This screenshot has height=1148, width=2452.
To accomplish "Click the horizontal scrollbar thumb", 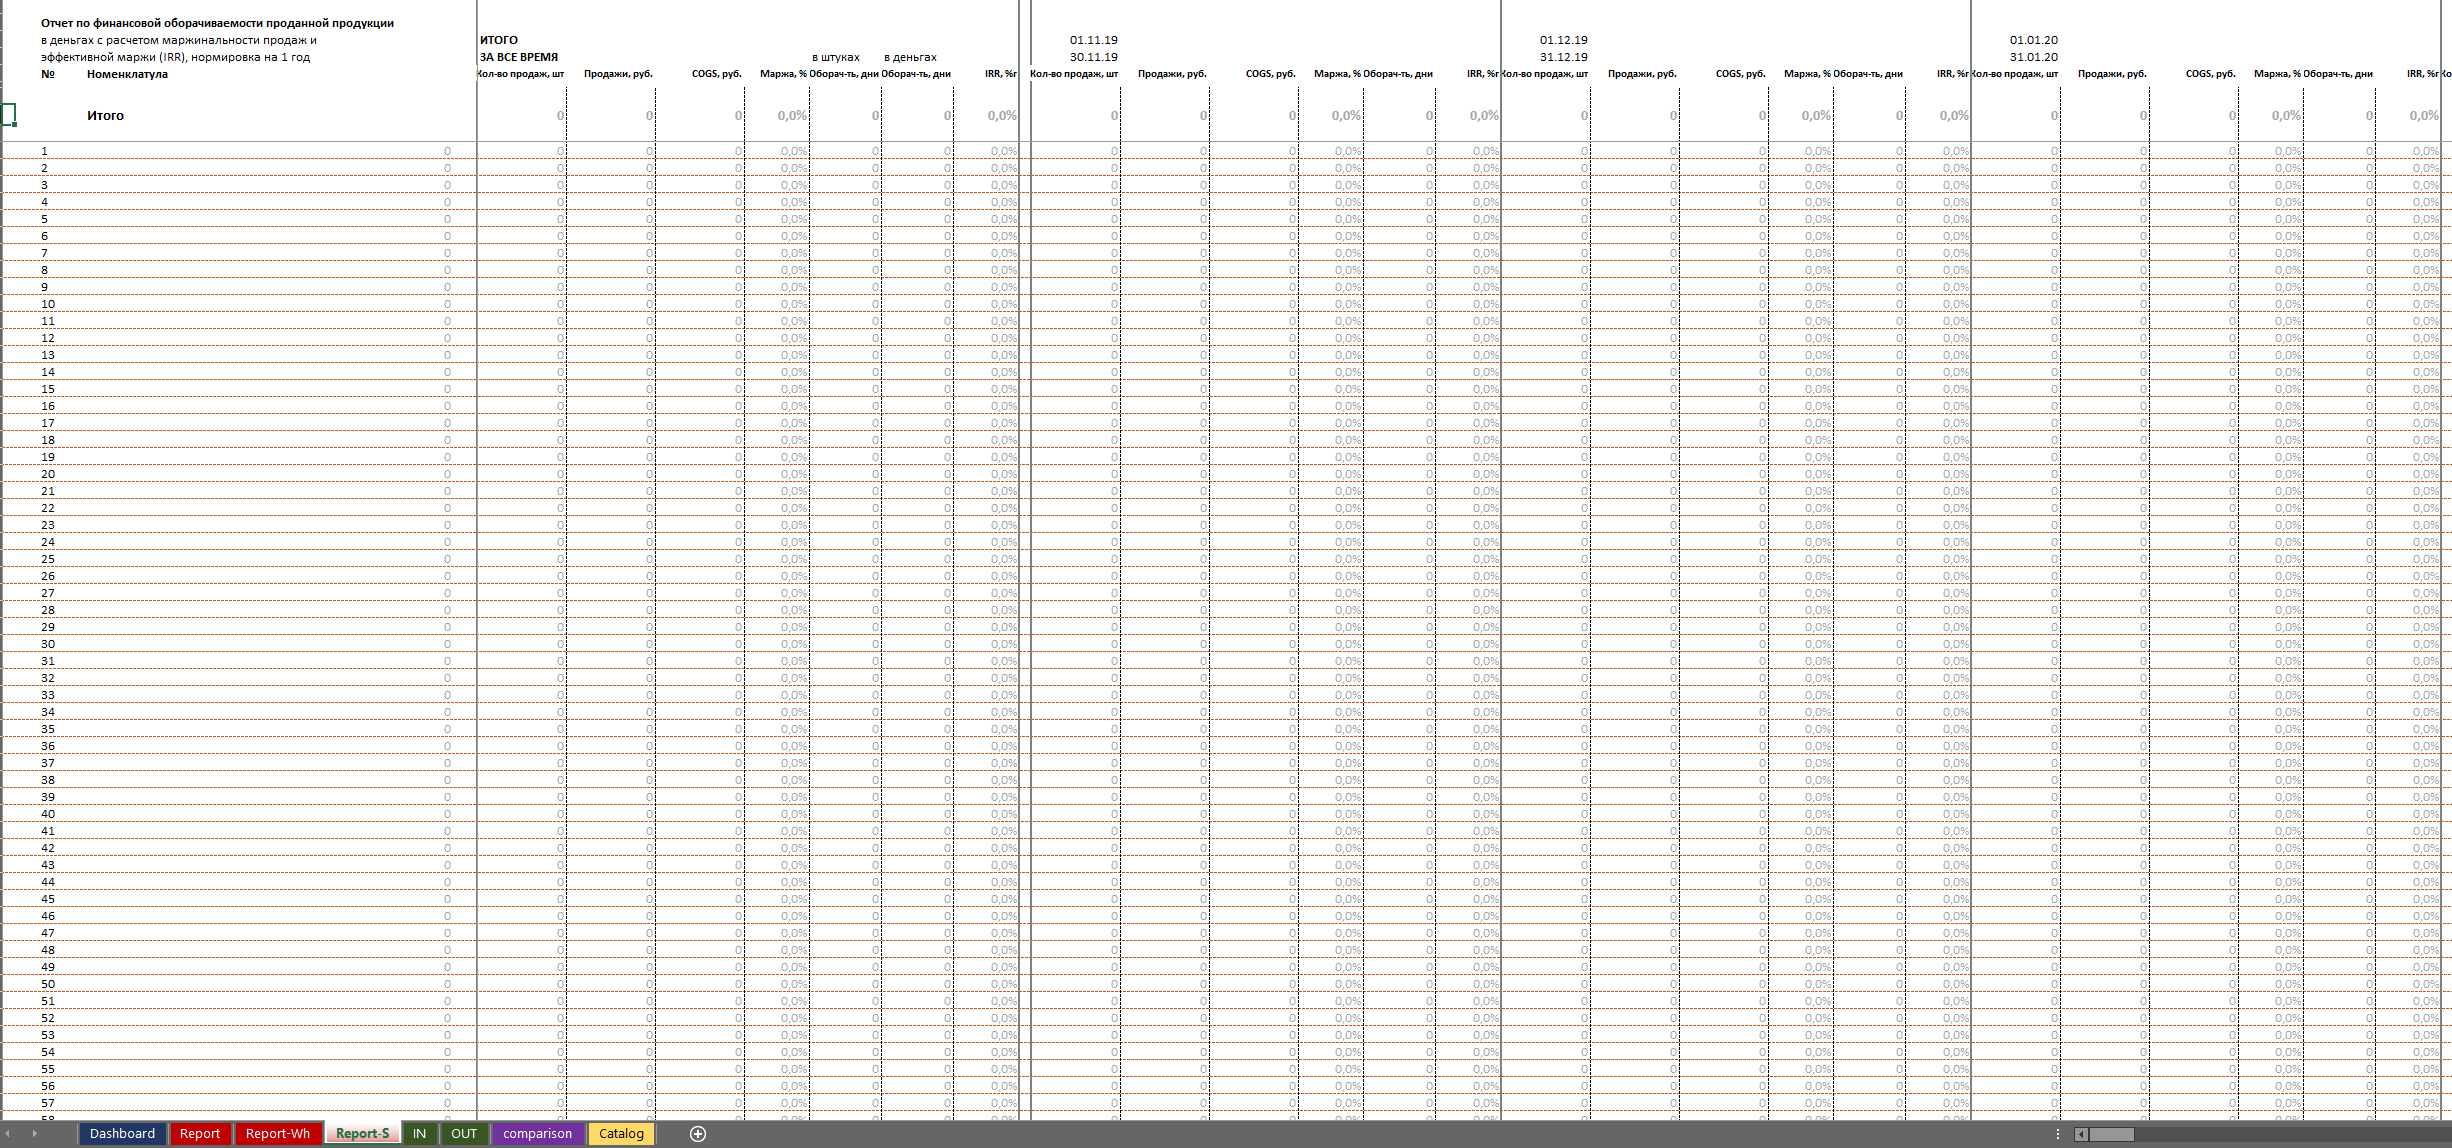I will [2112, 1134].
